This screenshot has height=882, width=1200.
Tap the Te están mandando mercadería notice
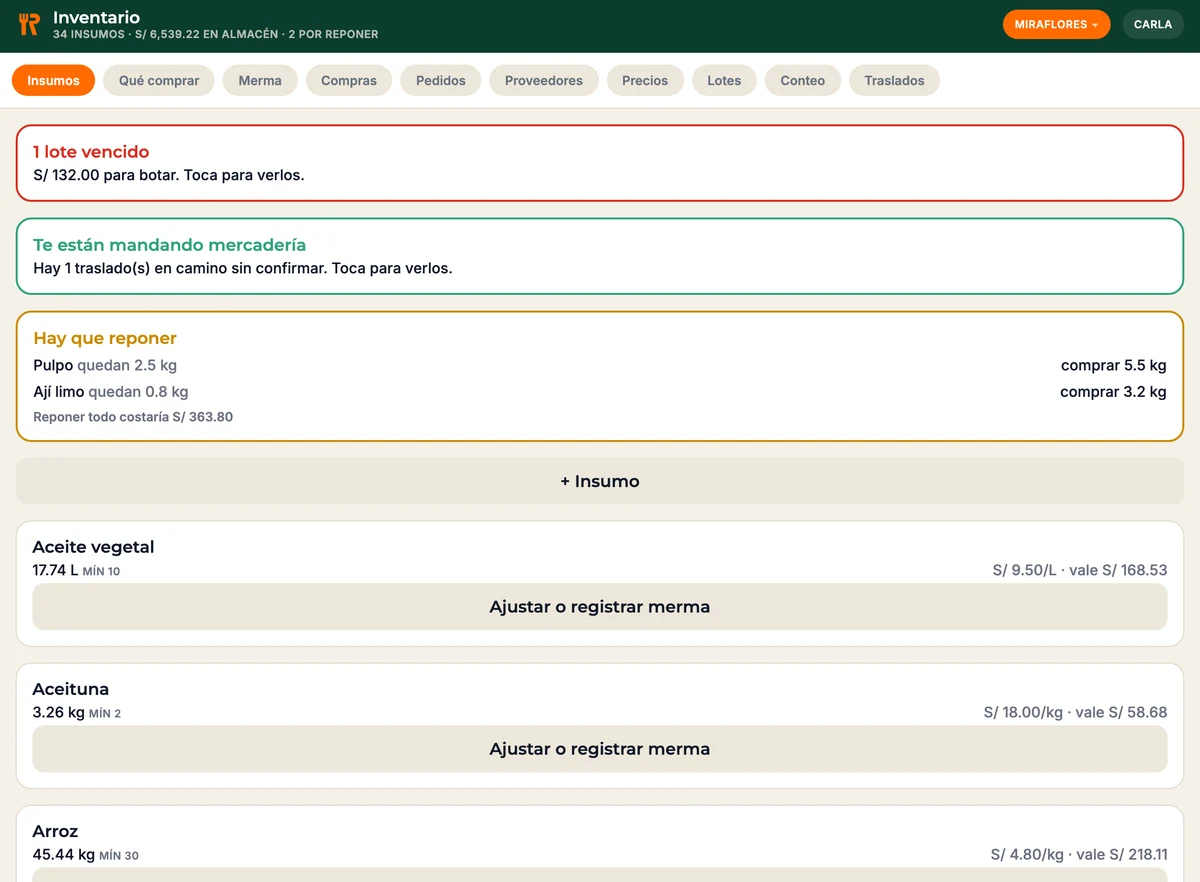pyautogui.click(x=600, y=256)
